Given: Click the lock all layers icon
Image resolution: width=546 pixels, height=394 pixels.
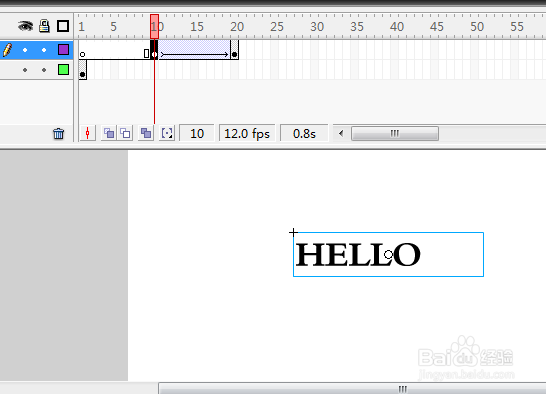Looking at the screenshot, I should pyautogui.click(x=44, y=26).
